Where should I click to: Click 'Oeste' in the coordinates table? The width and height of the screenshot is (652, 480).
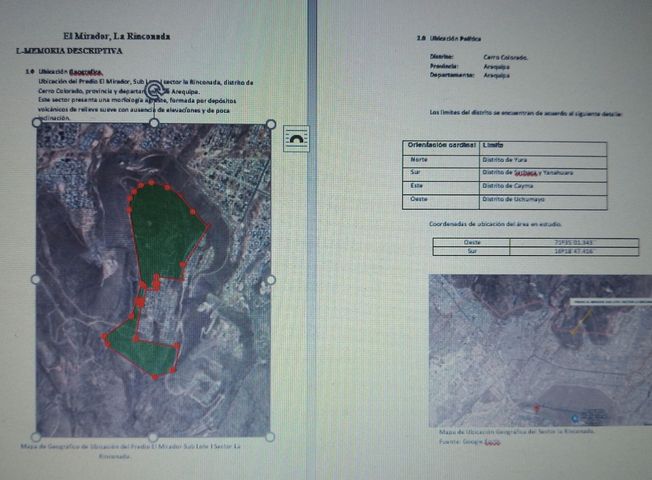[x=472, y=242]
